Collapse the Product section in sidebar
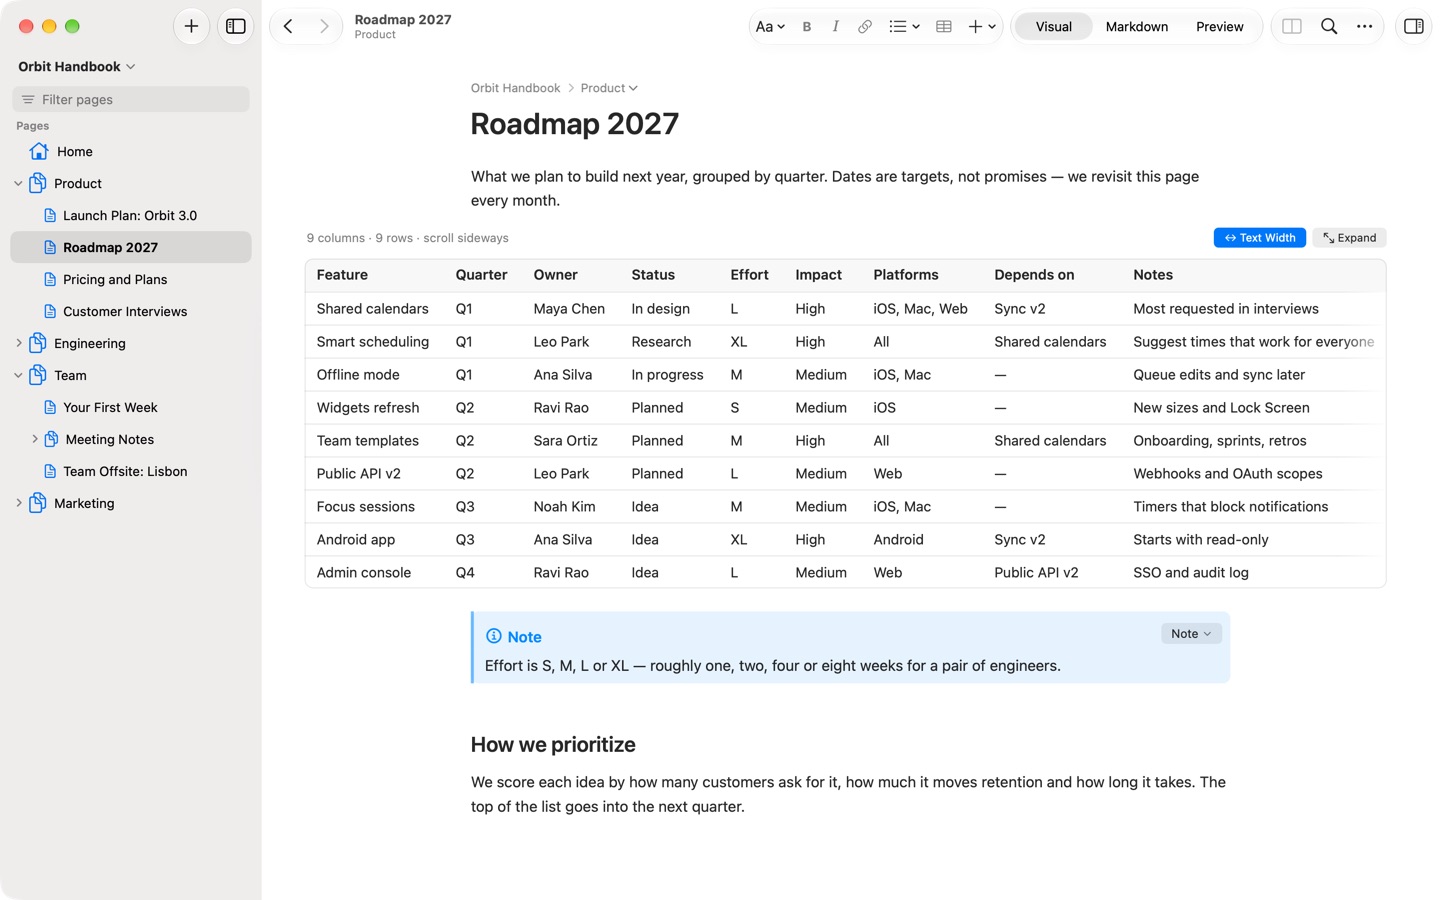Viewport: 1440px width, 900px height. (x=18, y=183)
